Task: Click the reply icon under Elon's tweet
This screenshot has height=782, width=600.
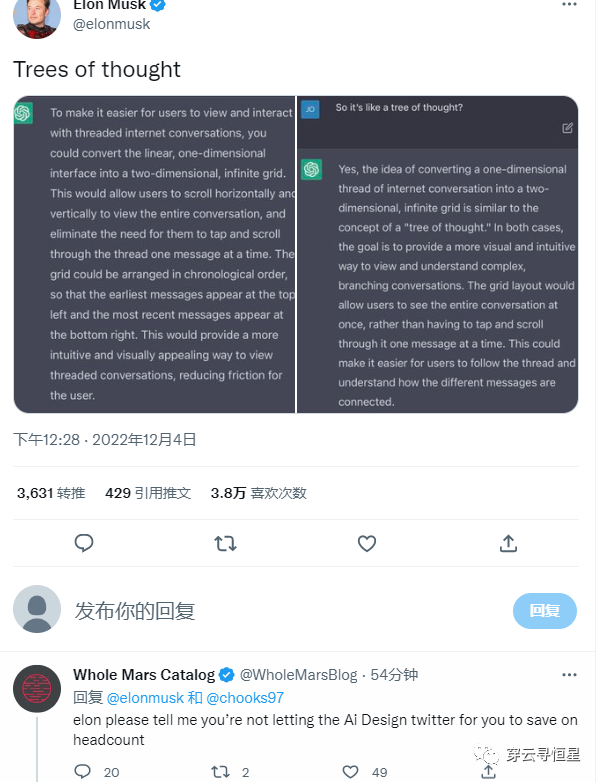Action: point(85,543)
